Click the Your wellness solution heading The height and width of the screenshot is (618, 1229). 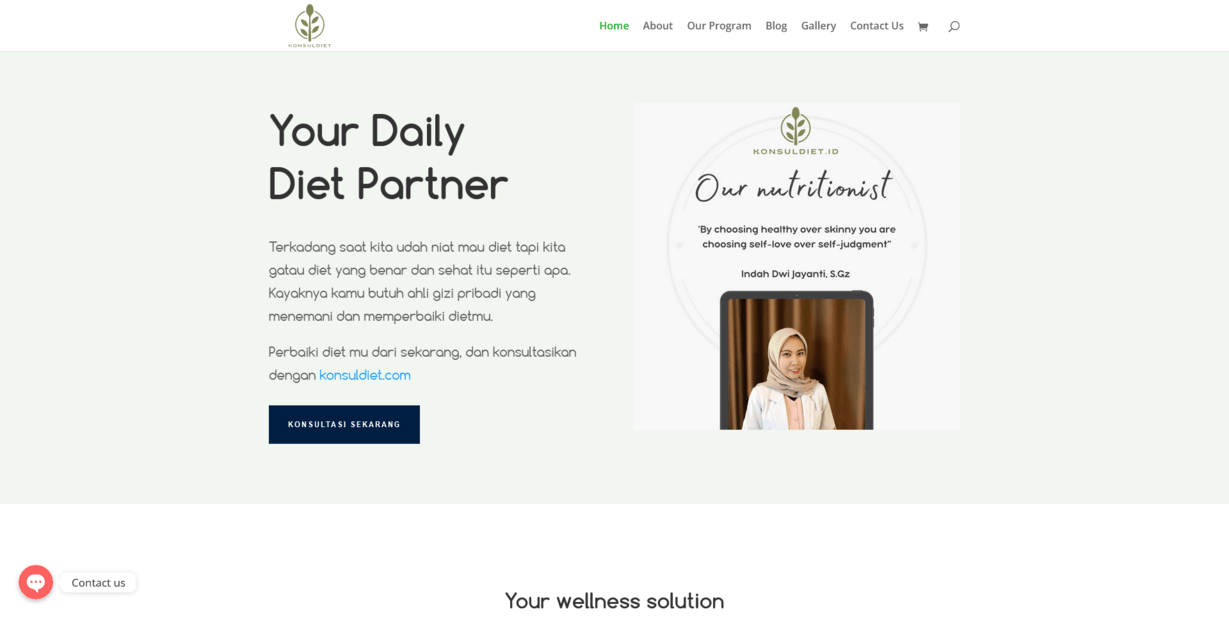[x=614, y=601]
